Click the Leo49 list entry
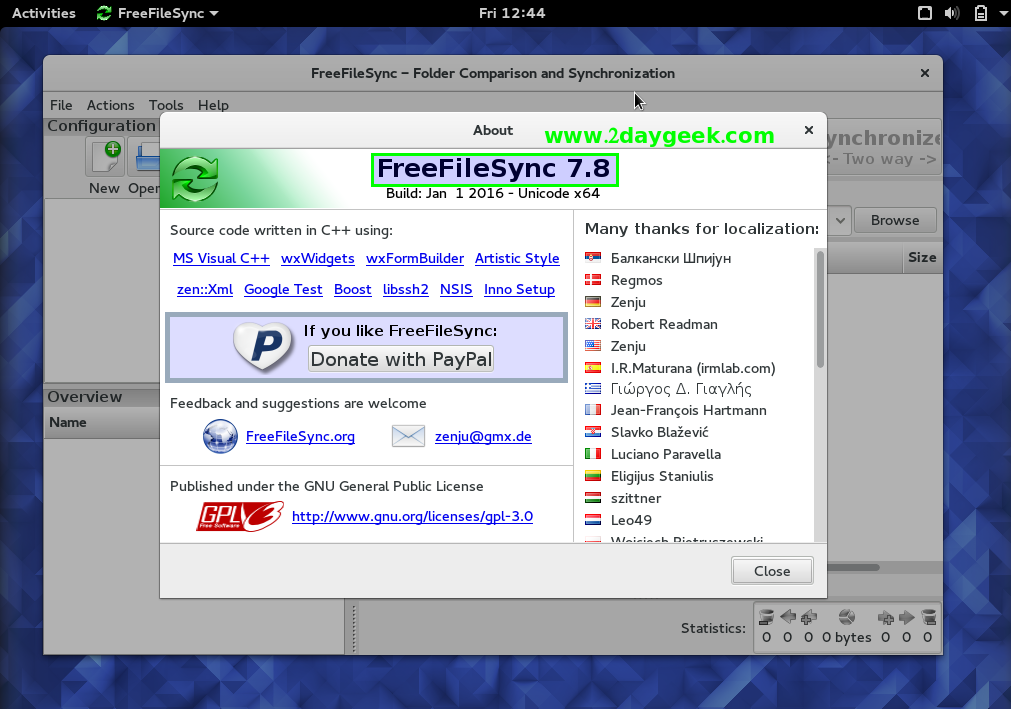 (x=631, y=520)
